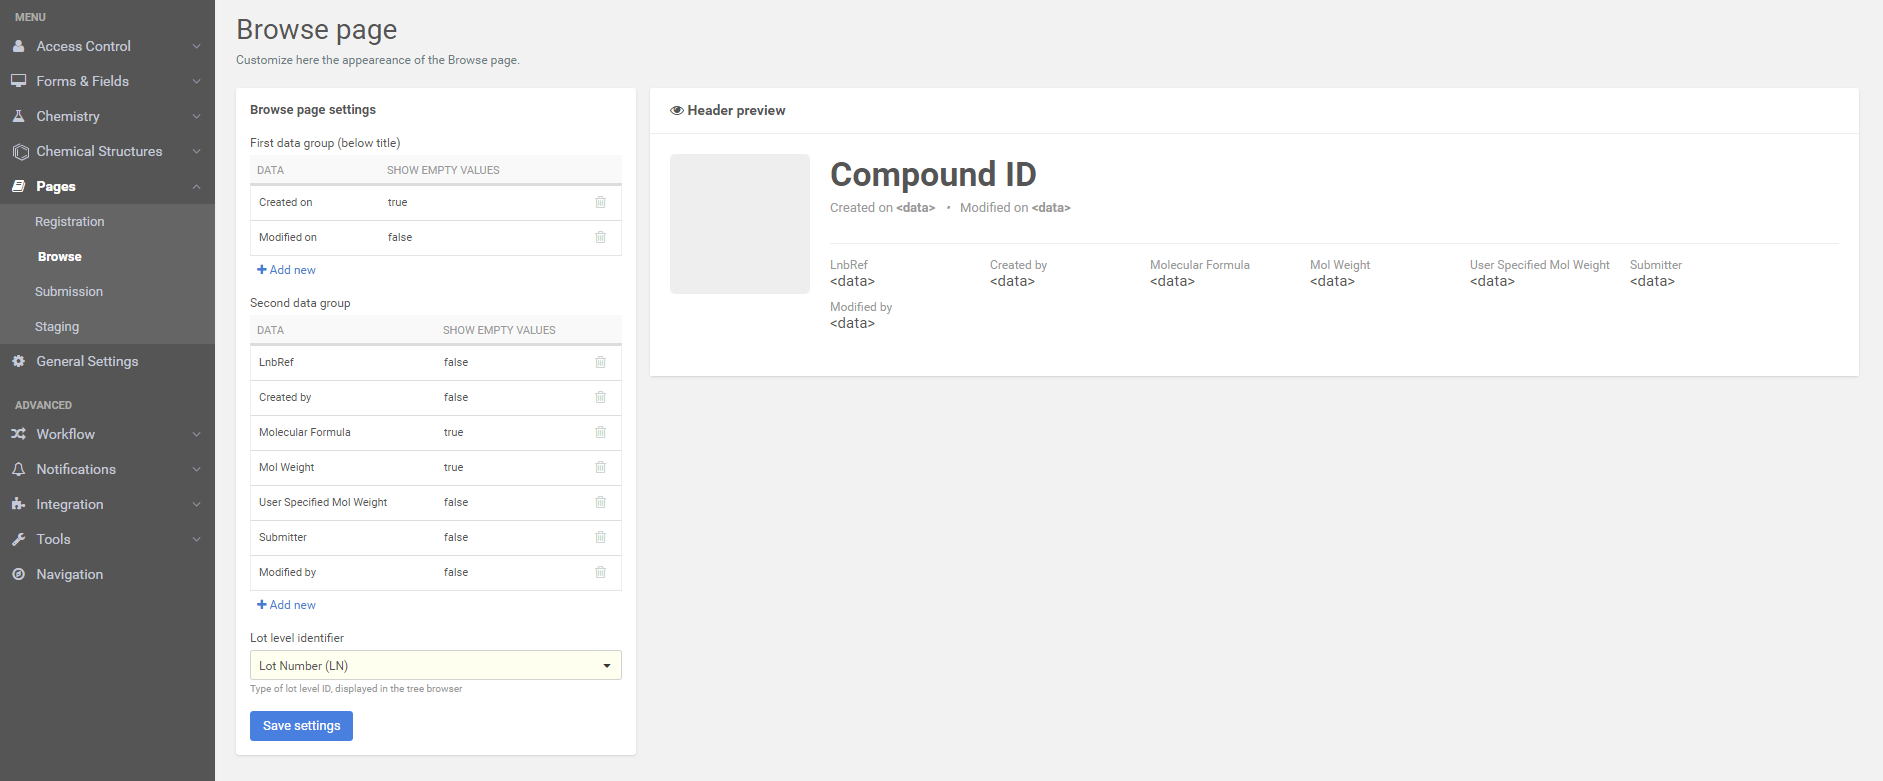Image resolution: width=1883 pixels, height=781 pixels.
Task: Remove the Submitter row
Action: point(600,537)
